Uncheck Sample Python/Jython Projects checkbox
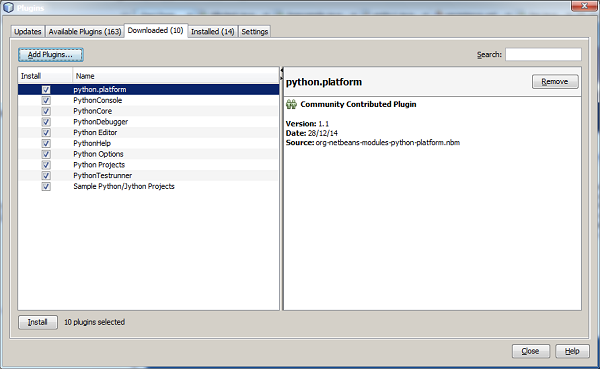The height and width of the screenshot is (369, 600). [x=46, y=186]
